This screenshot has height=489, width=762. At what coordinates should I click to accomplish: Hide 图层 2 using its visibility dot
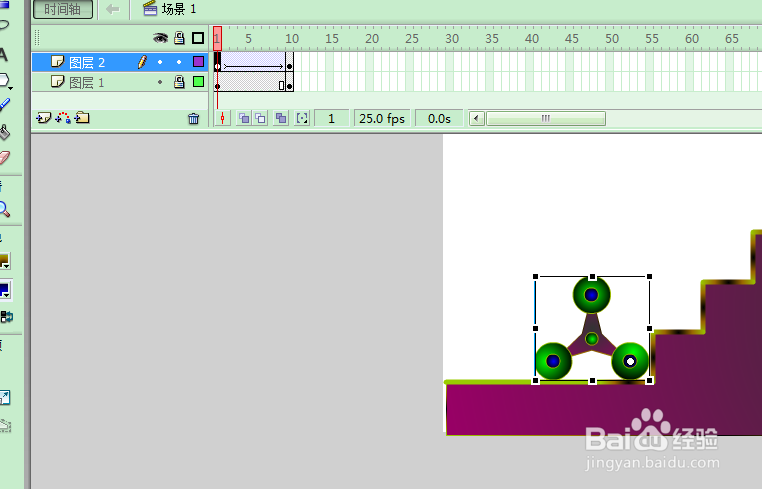tap(160, 62)
